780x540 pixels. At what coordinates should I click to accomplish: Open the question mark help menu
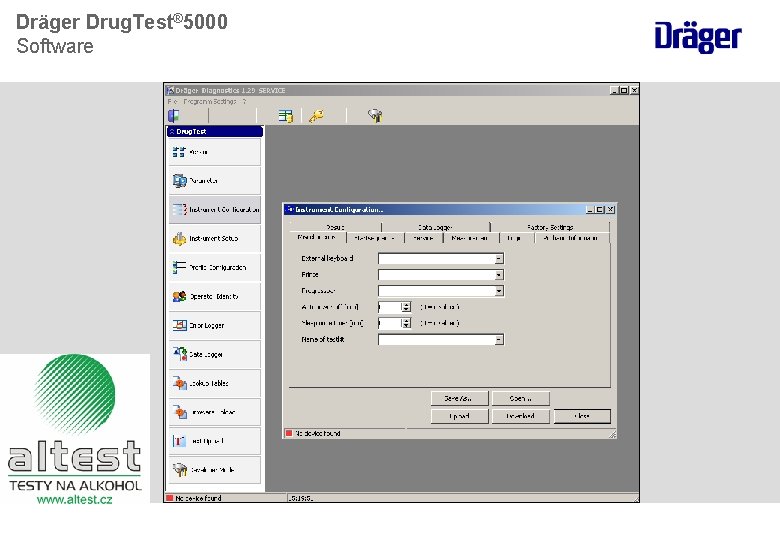(244, 101)
